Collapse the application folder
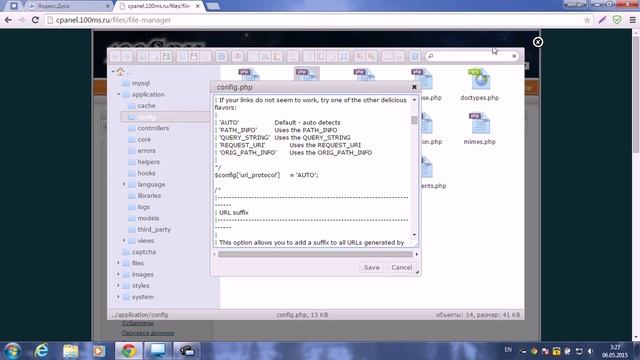This screenshot has height=360, width=640. 119,94
